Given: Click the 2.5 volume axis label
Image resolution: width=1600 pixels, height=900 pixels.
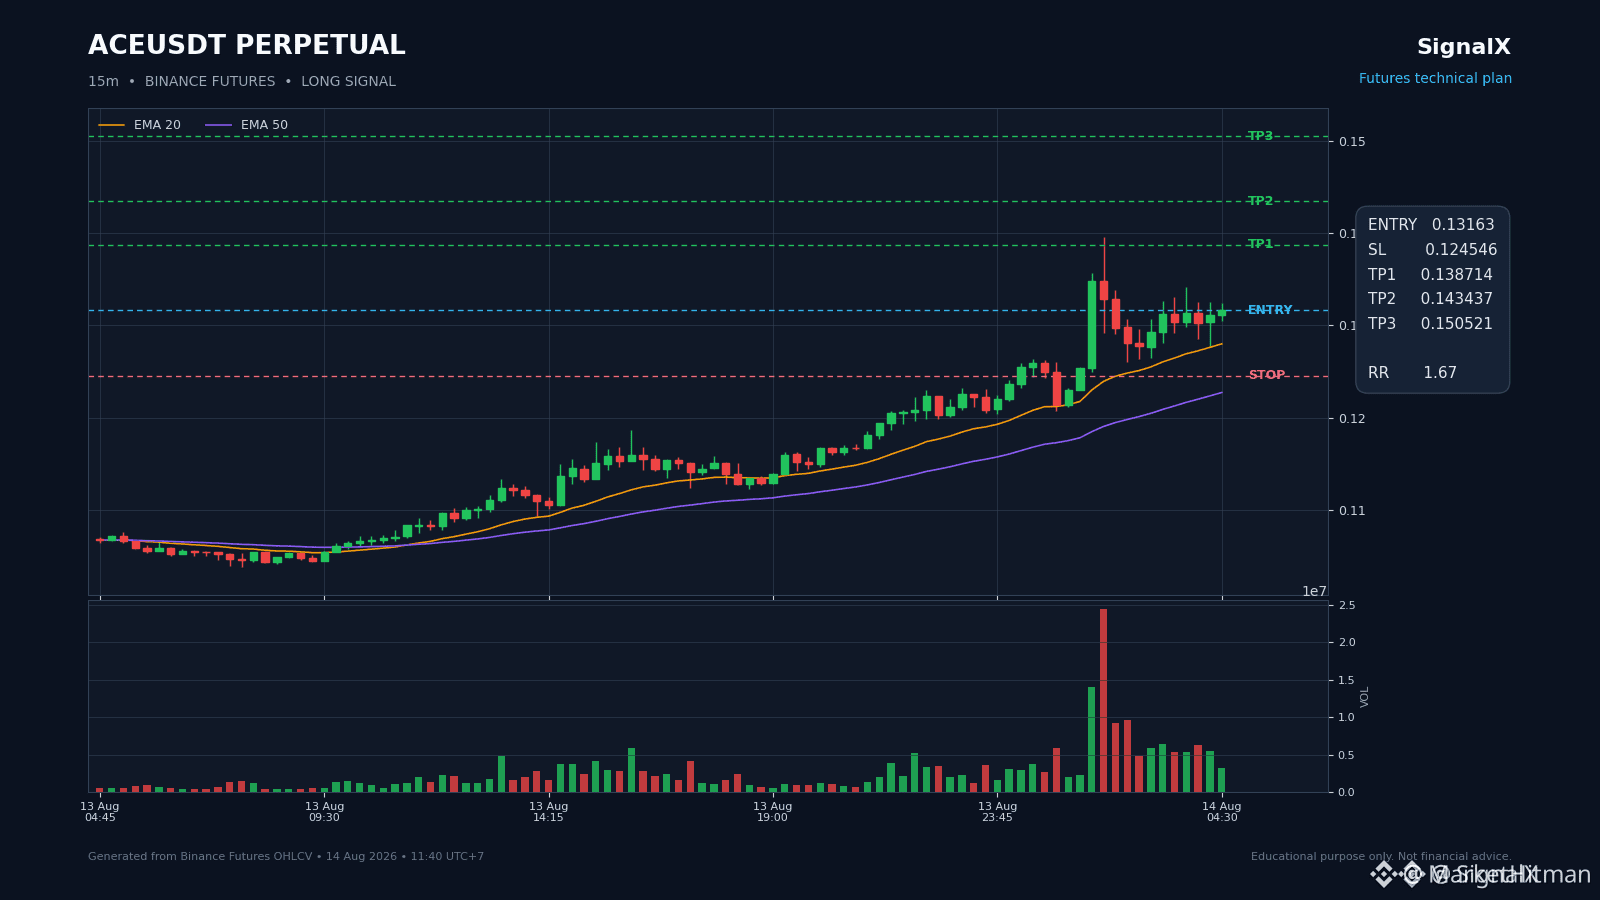Looking at the screenshot, I should [x=1347, y=606].
